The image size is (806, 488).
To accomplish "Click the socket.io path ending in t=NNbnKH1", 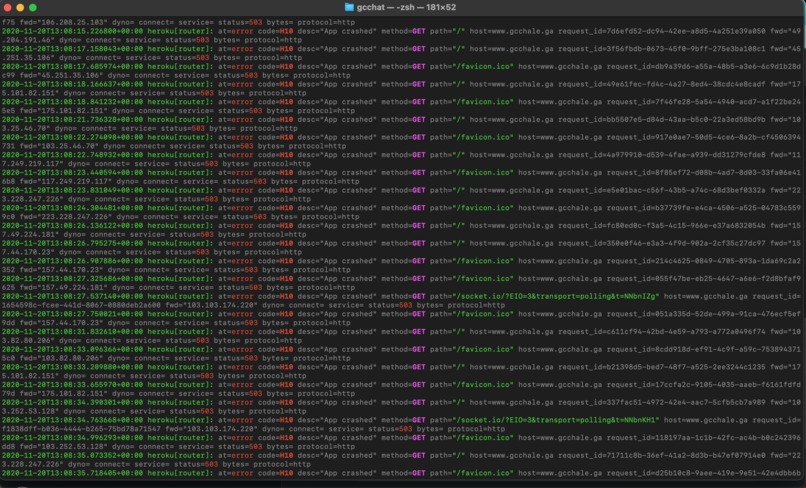I will 556,420.
